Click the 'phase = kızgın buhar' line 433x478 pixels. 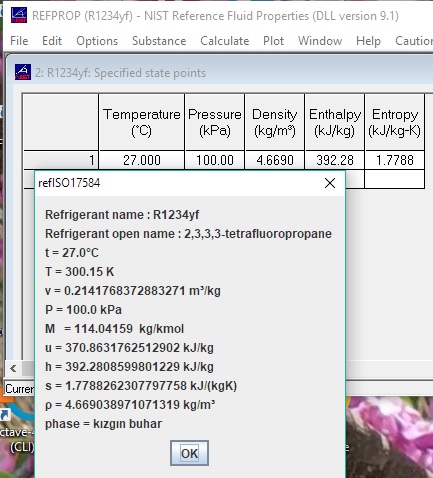pos(103,424)
